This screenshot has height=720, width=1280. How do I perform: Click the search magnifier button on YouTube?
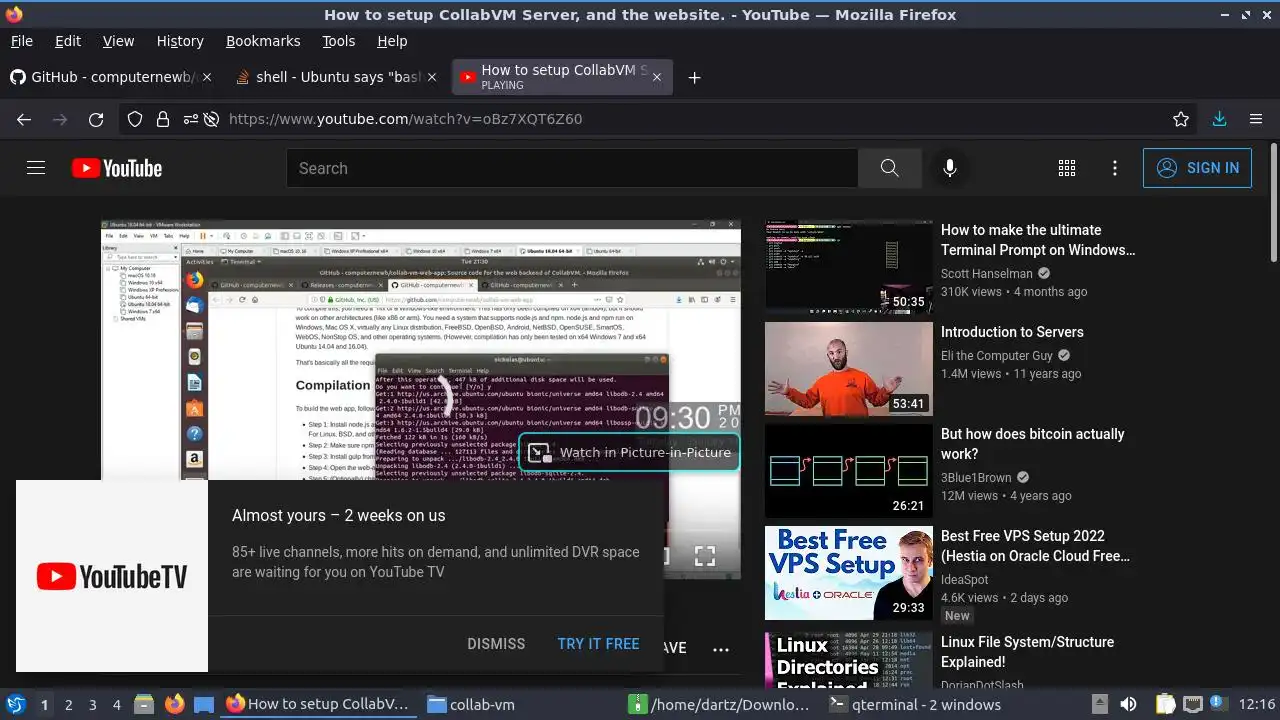pos(889,168)
